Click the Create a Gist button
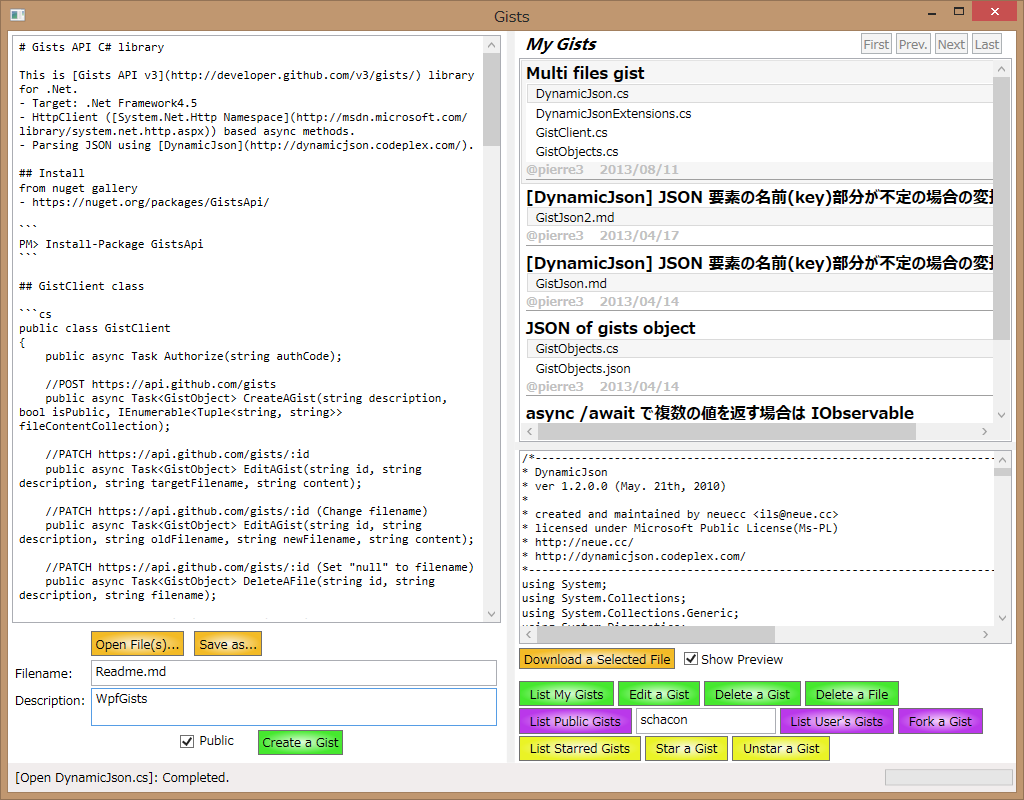This screenshot has width=1024, height=800. [x=300, y=743]
